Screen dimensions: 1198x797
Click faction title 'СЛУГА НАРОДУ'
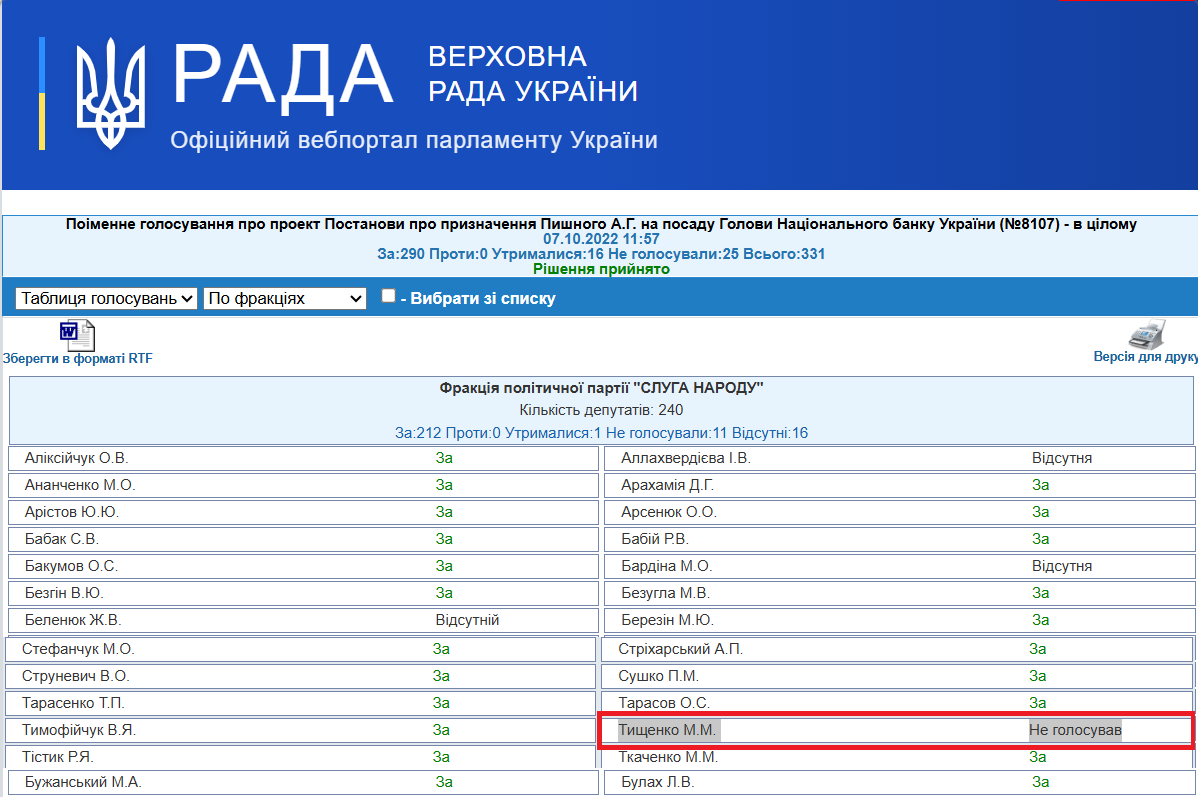pos(601,387)
